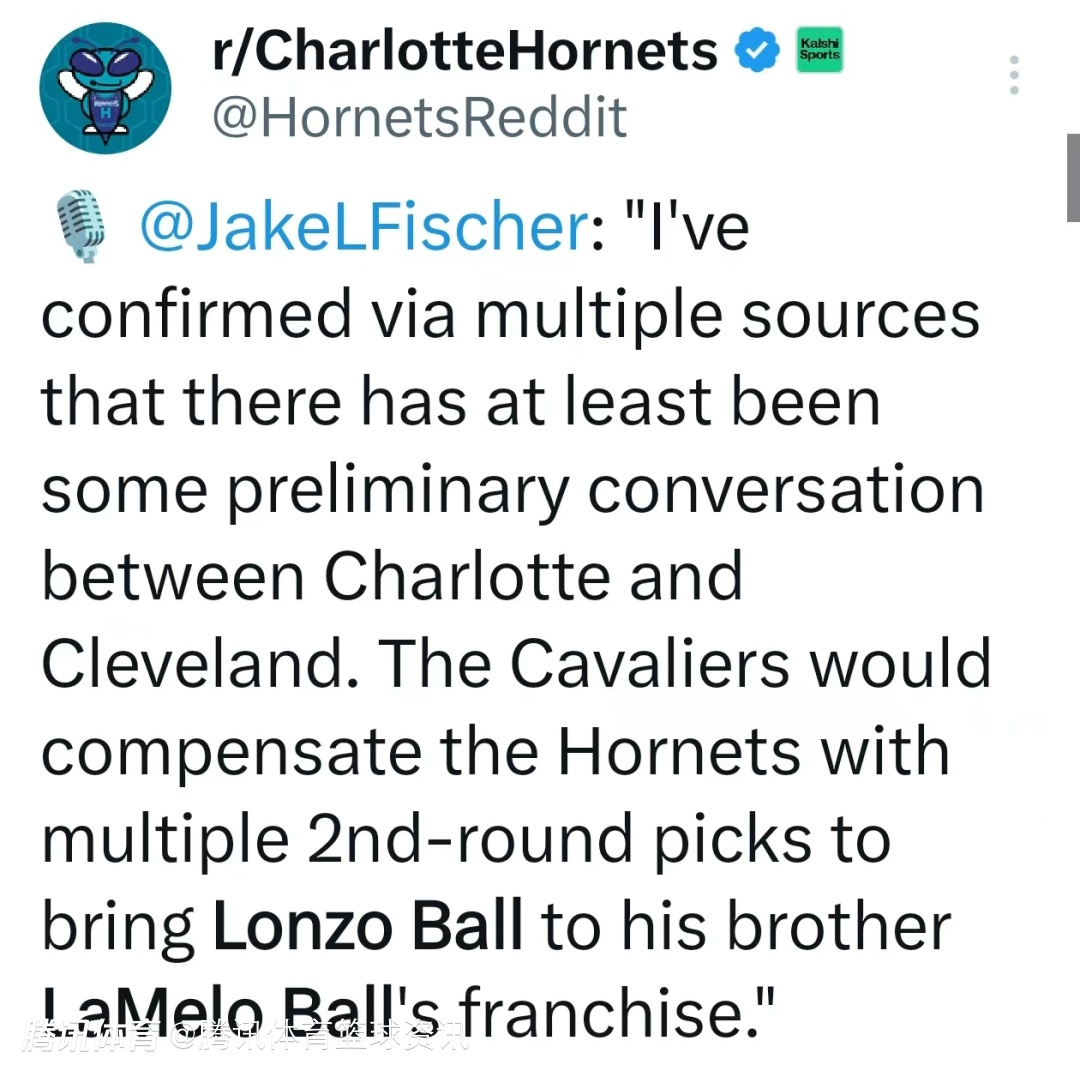Open the three-dot more options menu
The image size is (1080, 1071).
click(x=1014, y=75)
